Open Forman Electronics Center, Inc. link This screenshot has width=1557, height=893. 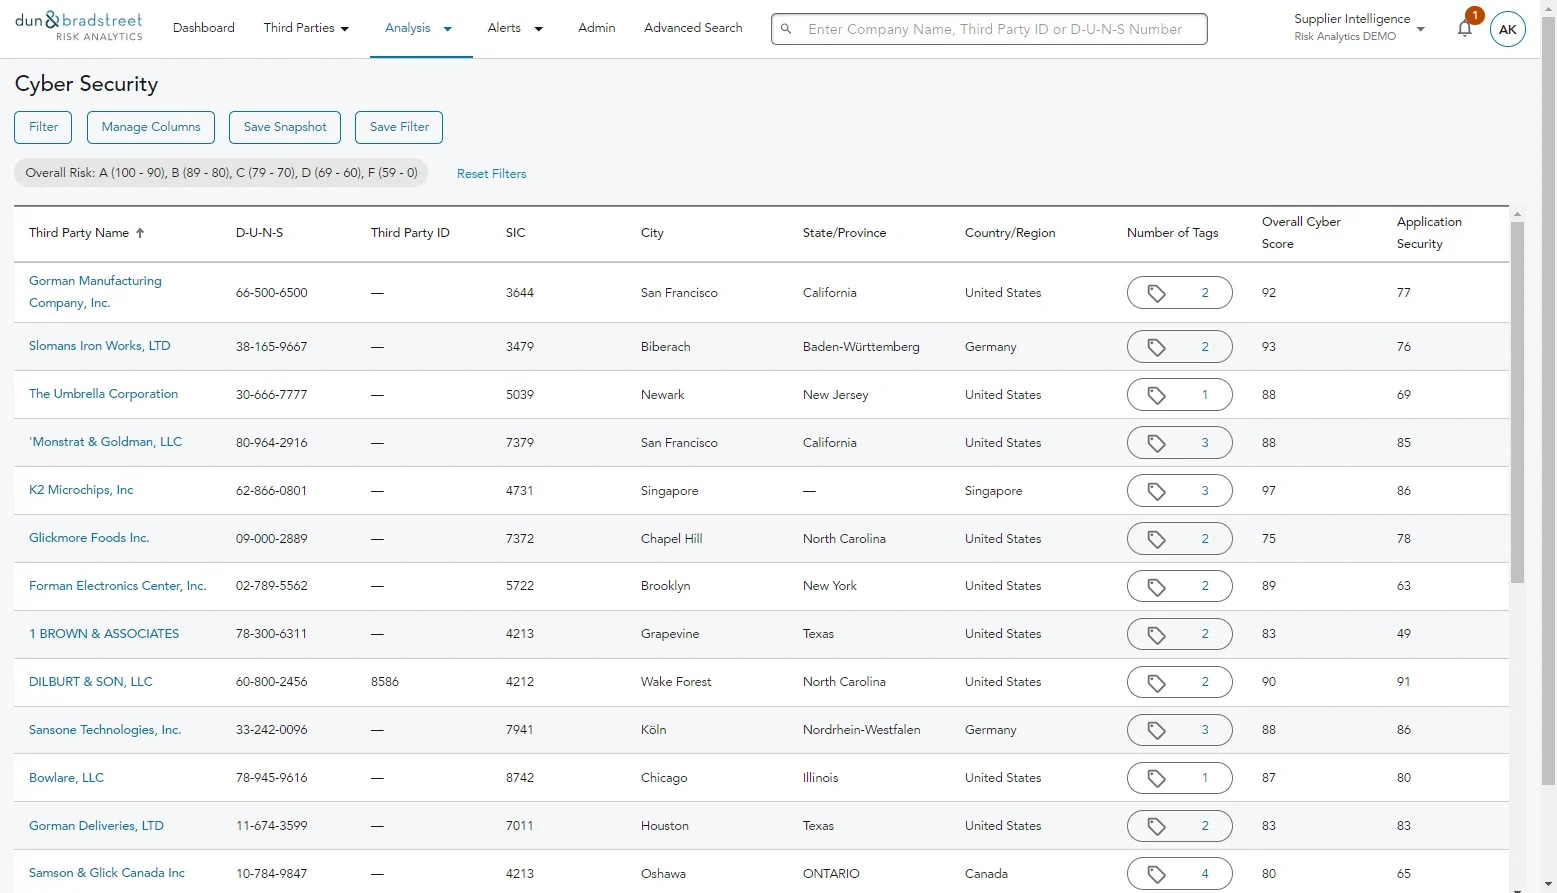click(x=118, y=586)
